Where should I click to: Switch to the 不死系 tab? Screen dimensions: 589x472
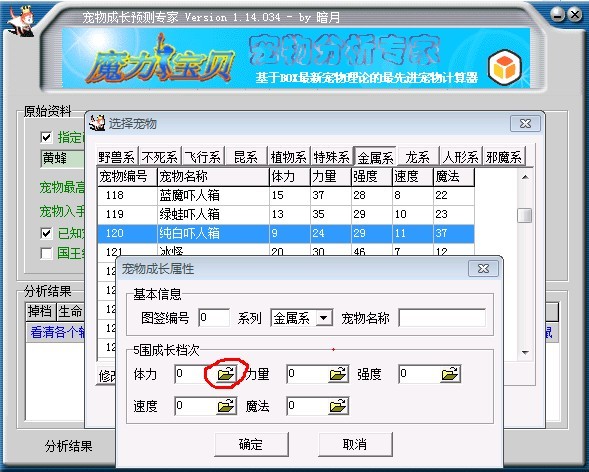point(160,157)
